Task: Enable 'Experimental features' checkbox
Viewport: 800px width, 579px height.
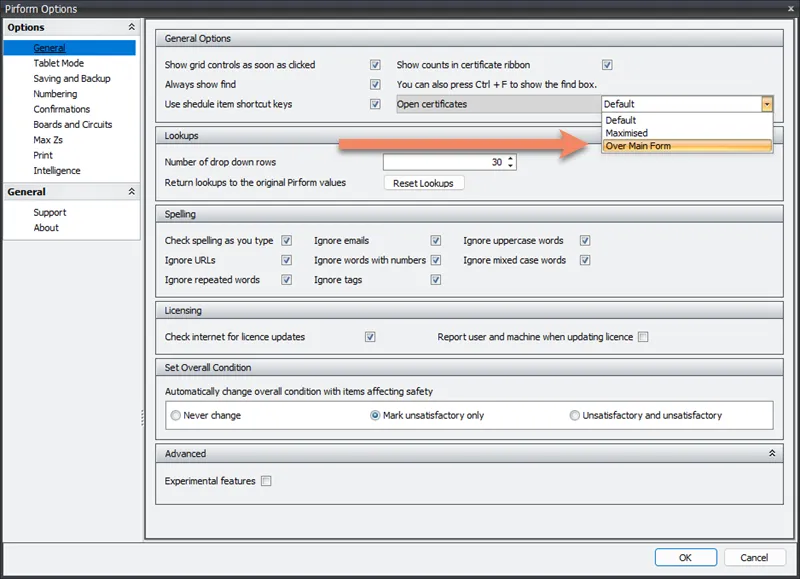Action: click(266, 481)
